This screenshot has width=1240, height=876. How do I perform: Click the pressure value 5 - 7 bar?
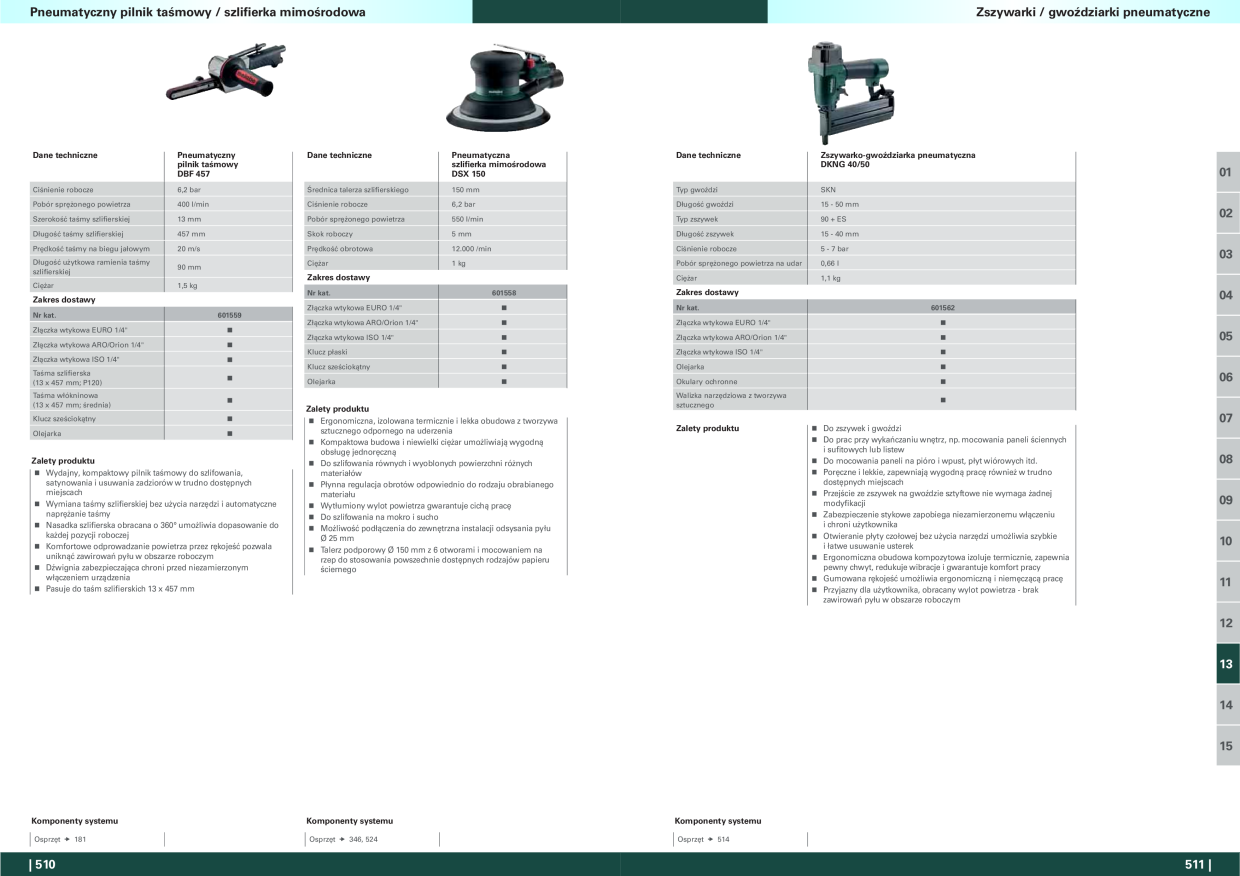coord(834,249)
